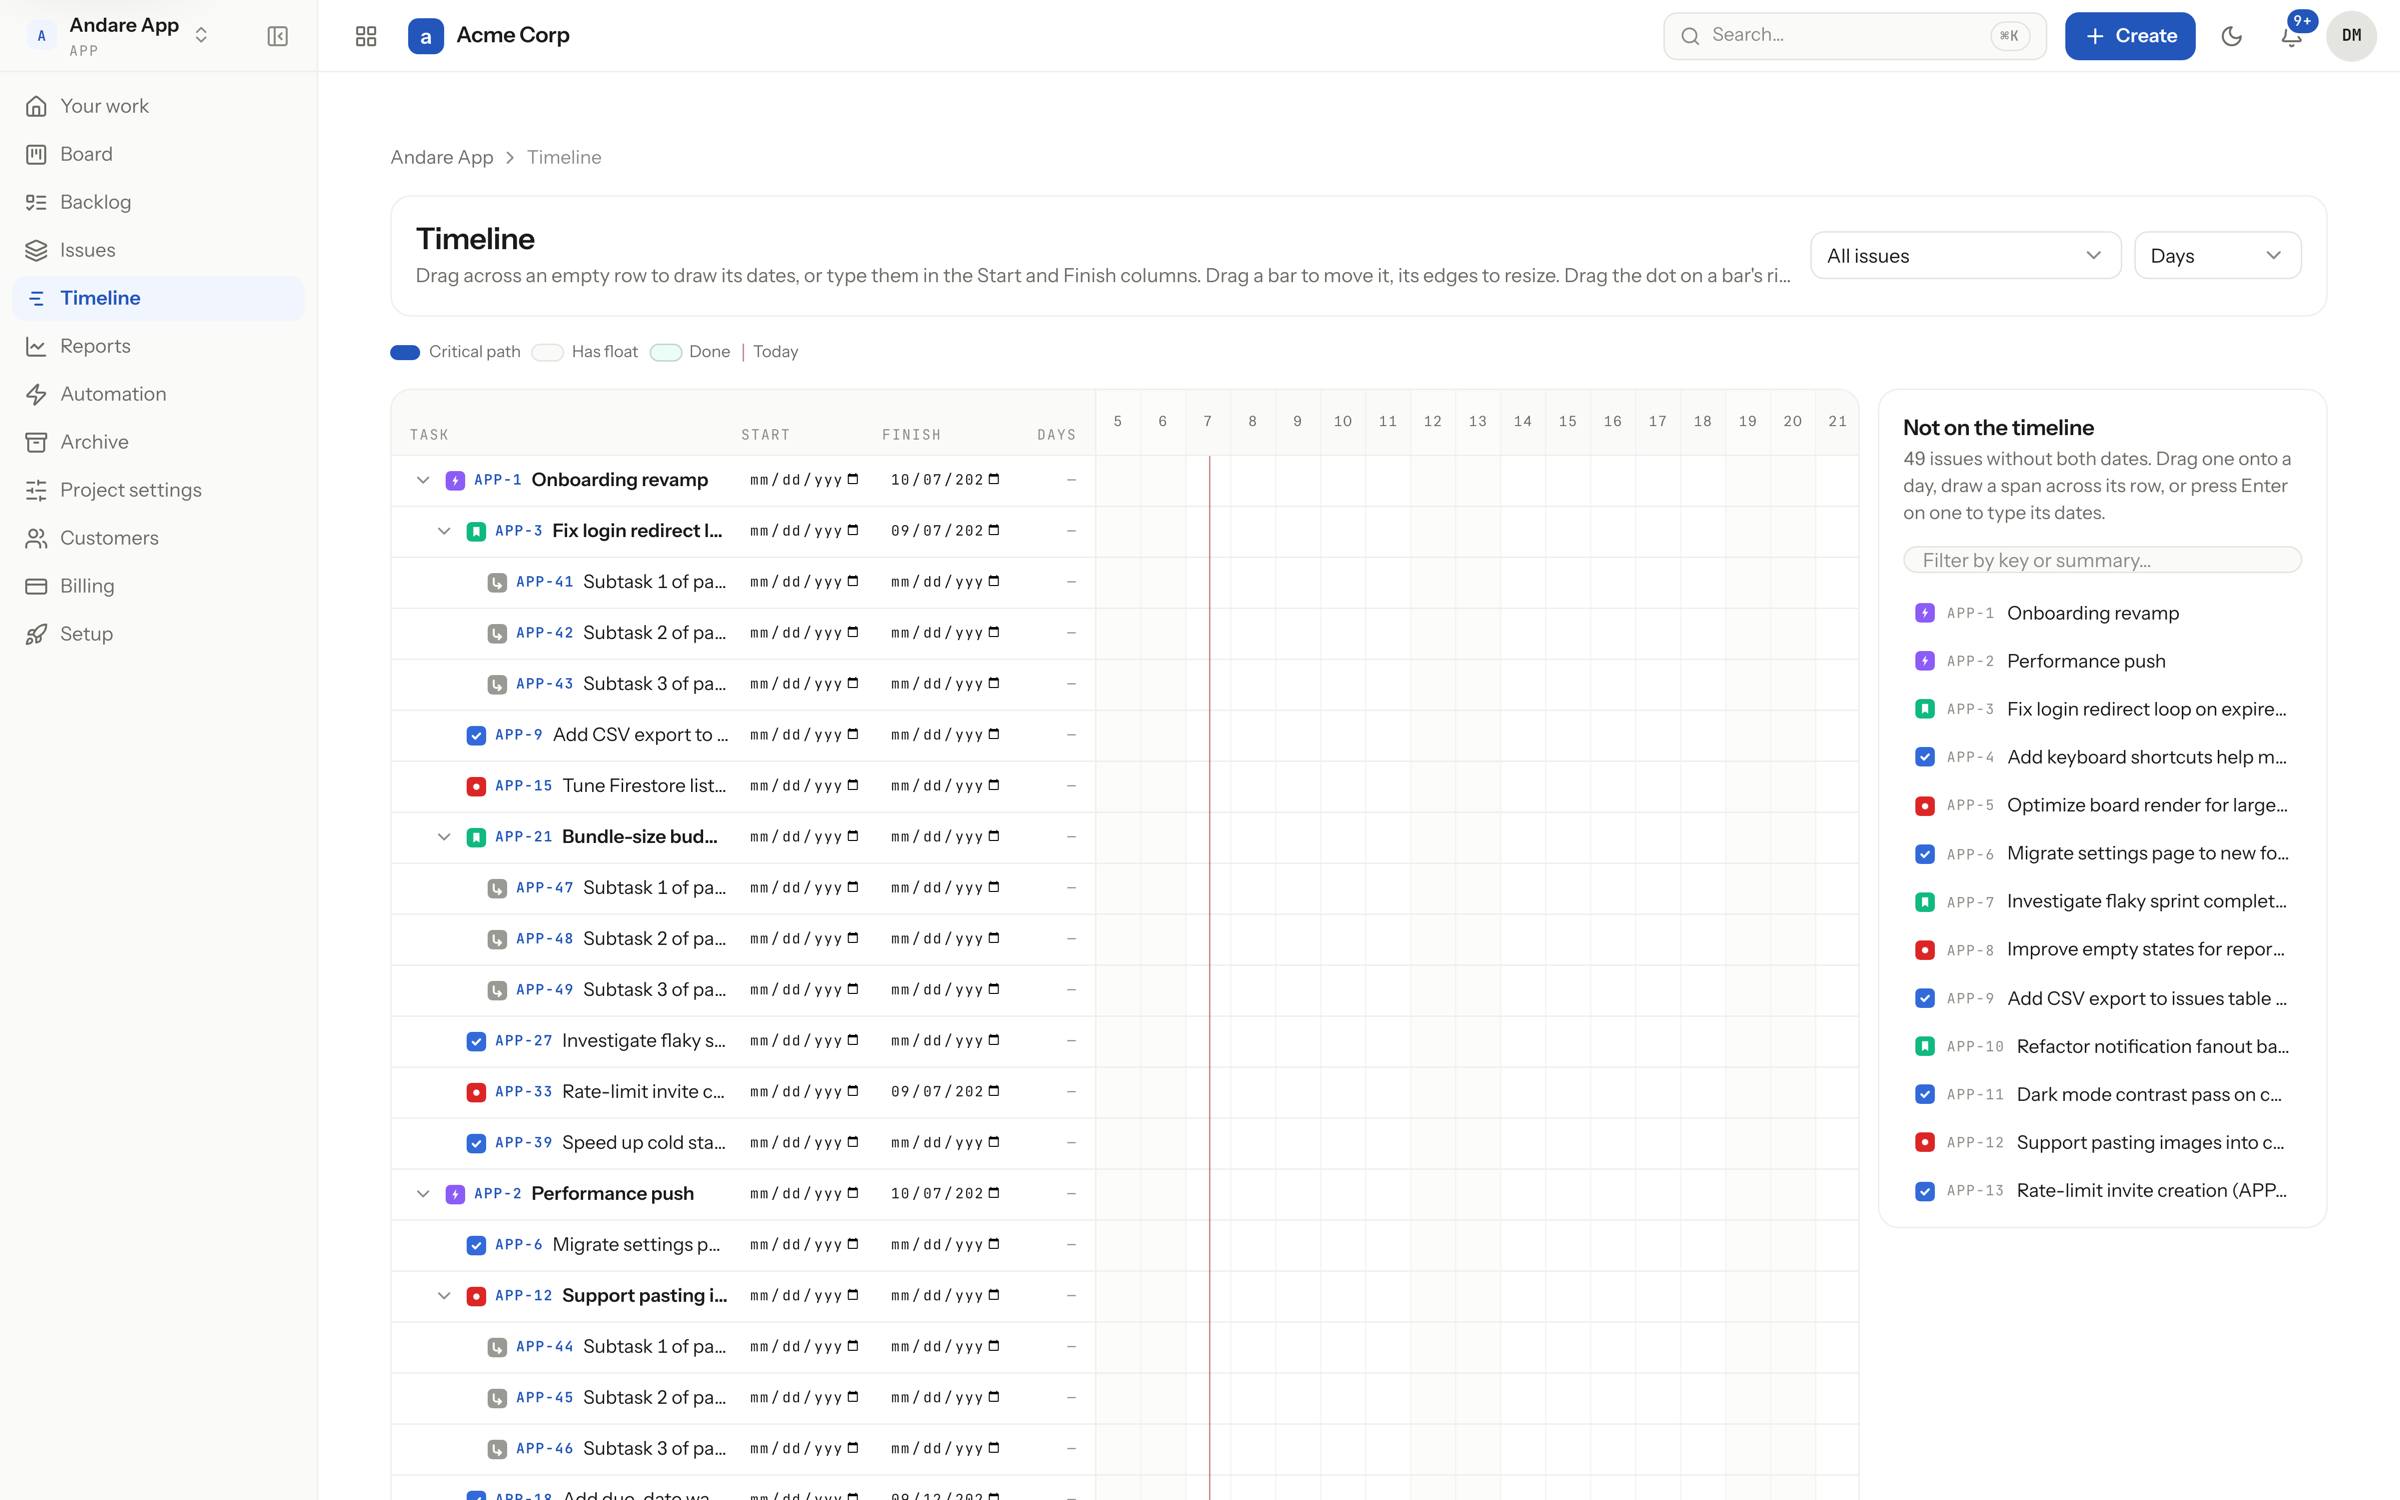Open DM user avatar menu
The width and height of the screenshot is (2400, 1500).
[x=2351, y=36]
